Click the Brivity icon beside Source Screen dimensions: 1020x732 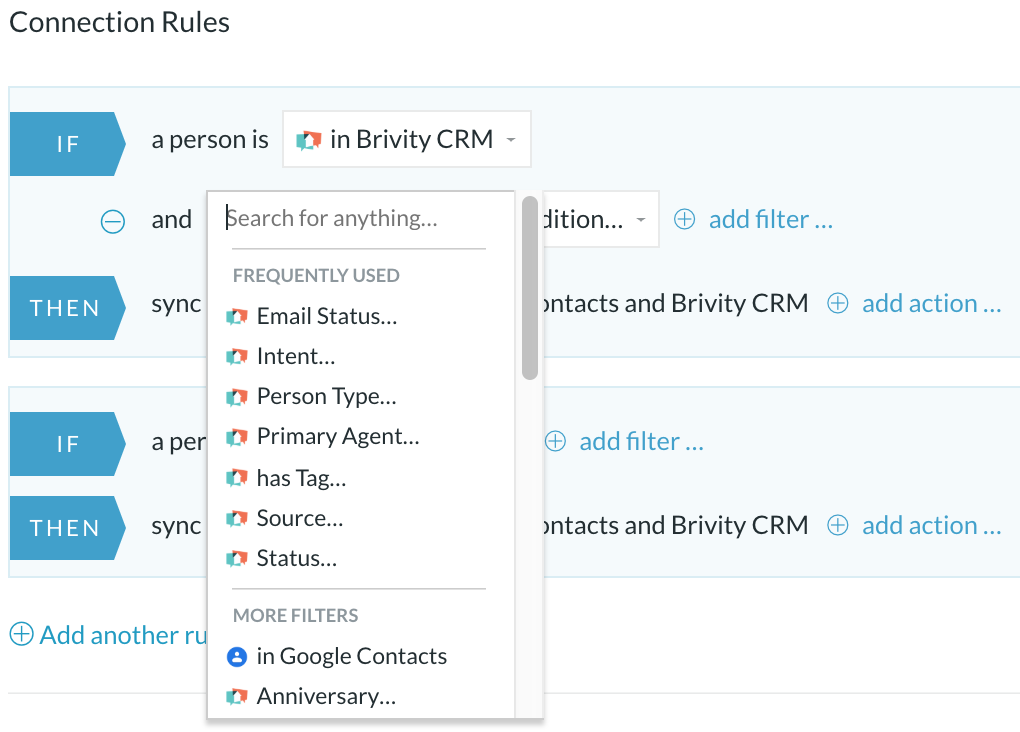[x=237, y=519]
